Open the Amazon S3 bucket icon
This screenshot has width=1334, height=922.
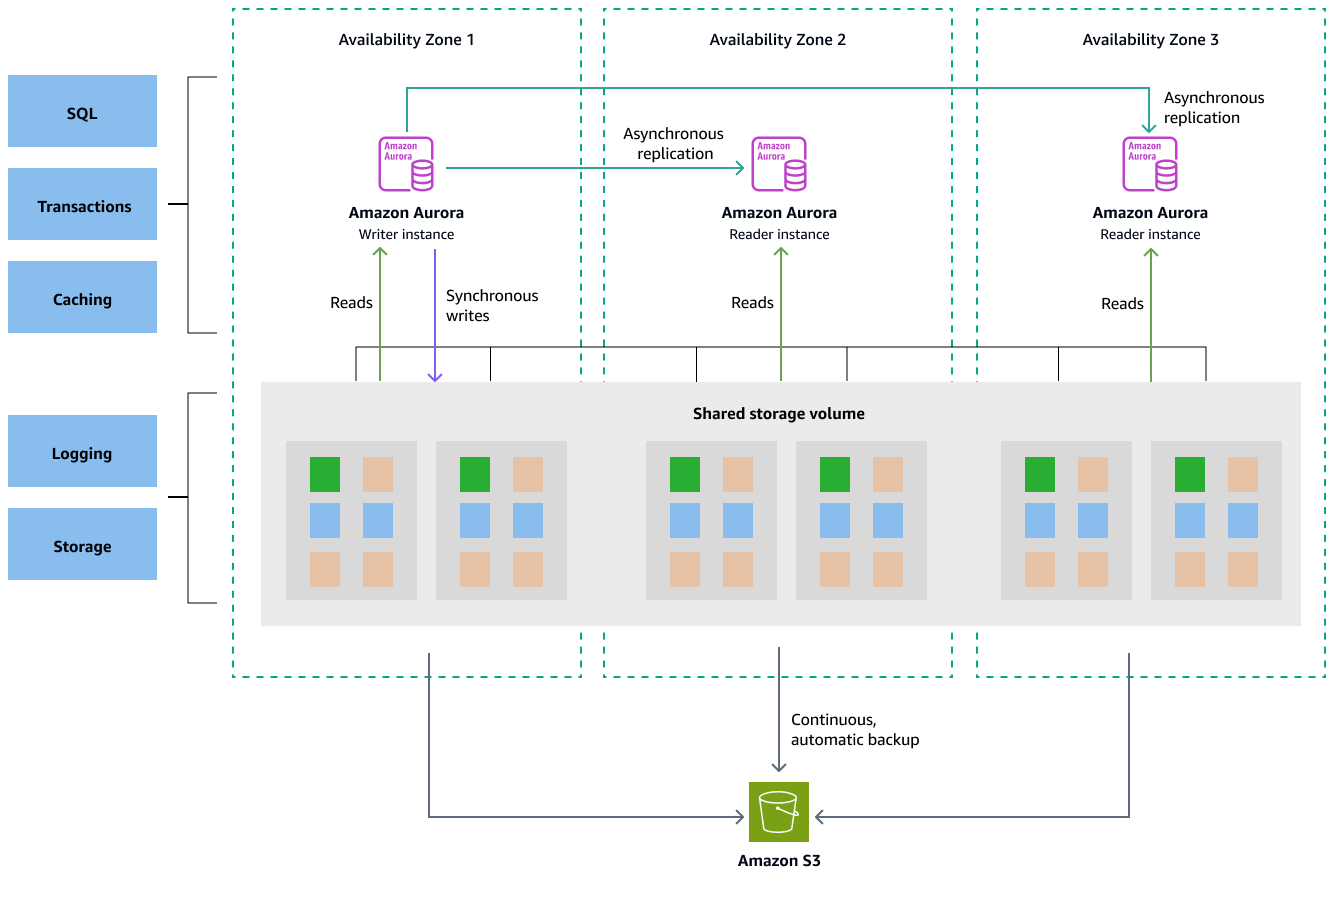pos(779,812)
